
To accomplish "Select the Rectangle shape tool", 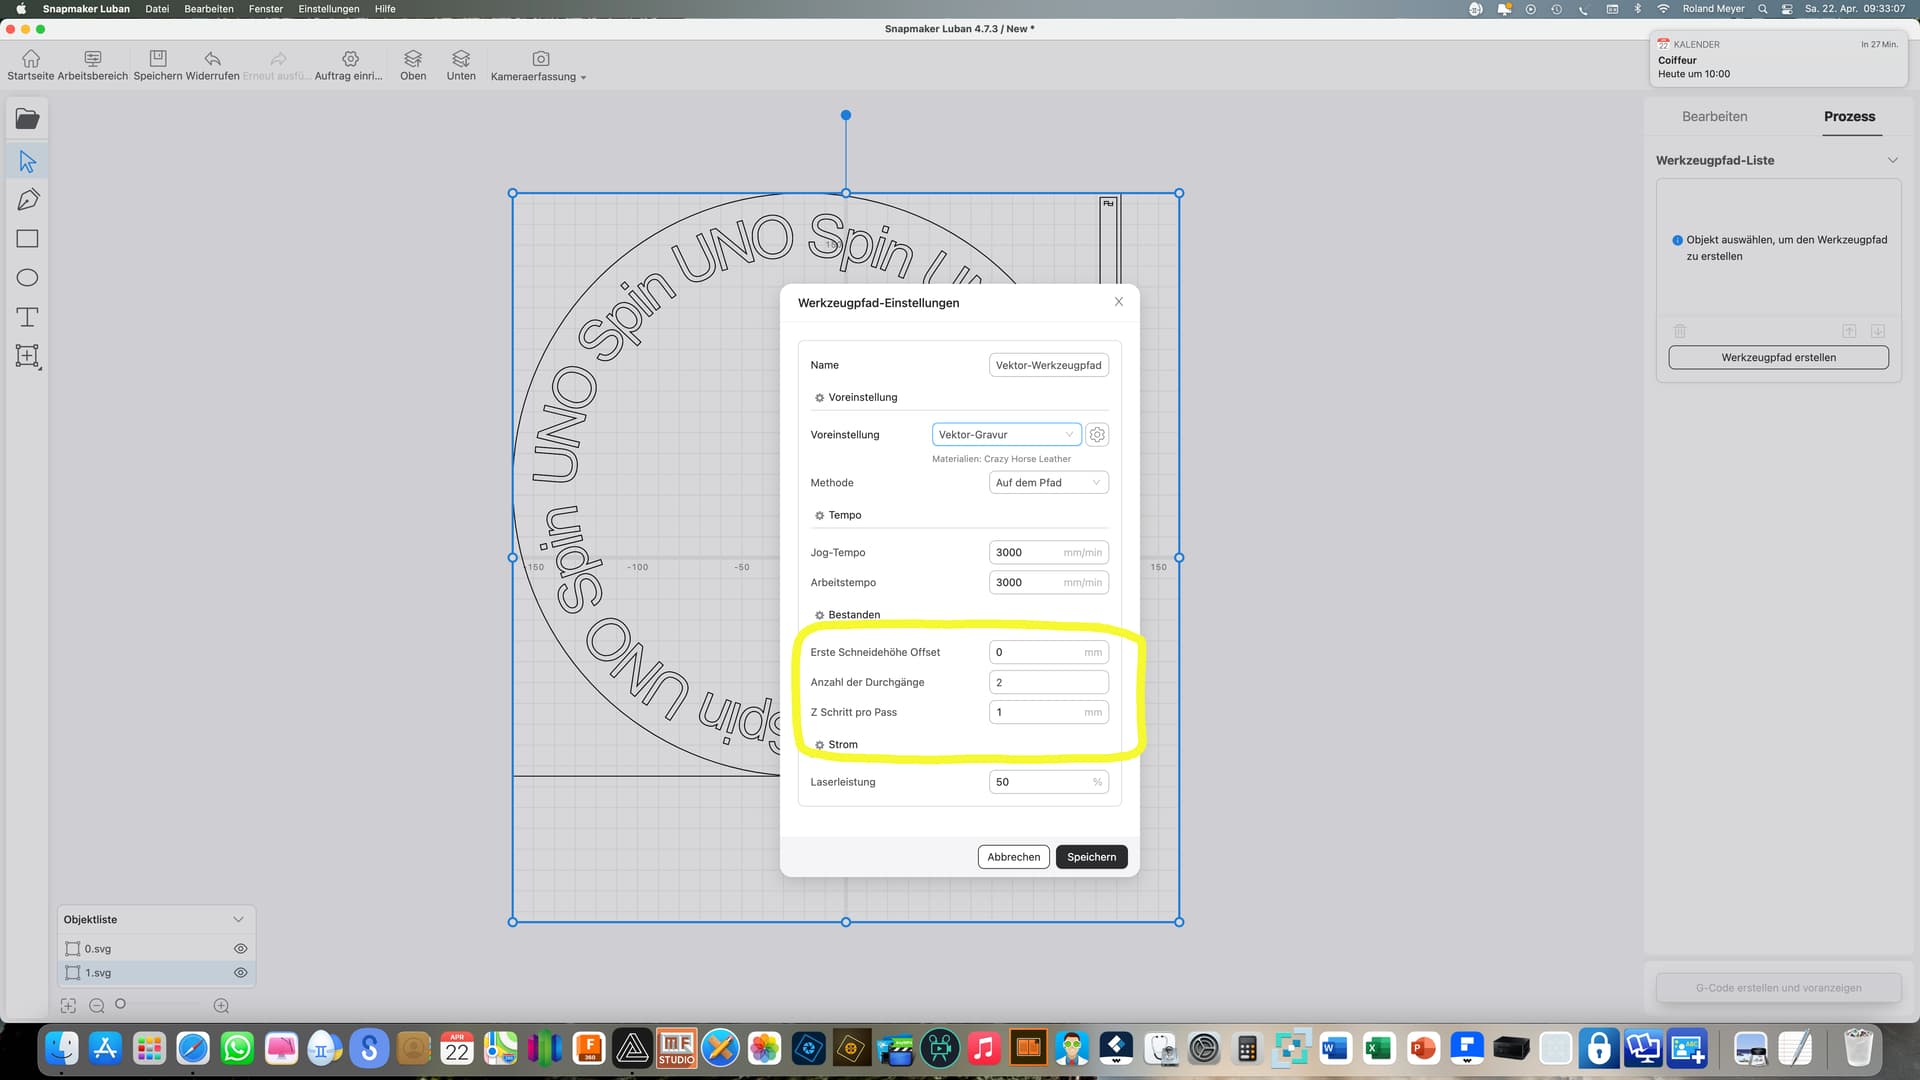I will pyautogui.click(x=28, y=239).
